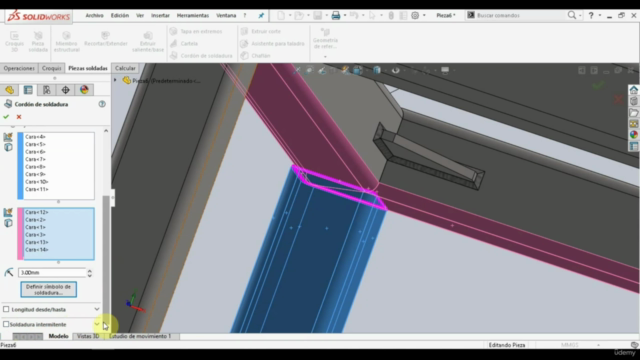Select the Extruir corte tool
The image size is (640, 360).
261,31
